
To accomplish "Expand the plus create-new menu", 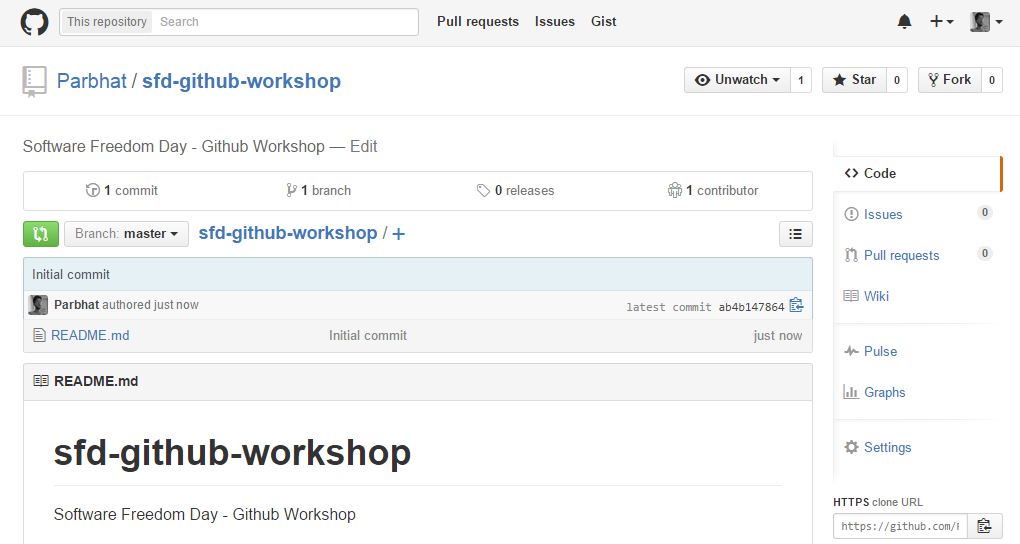I will (x=941, y=21).
